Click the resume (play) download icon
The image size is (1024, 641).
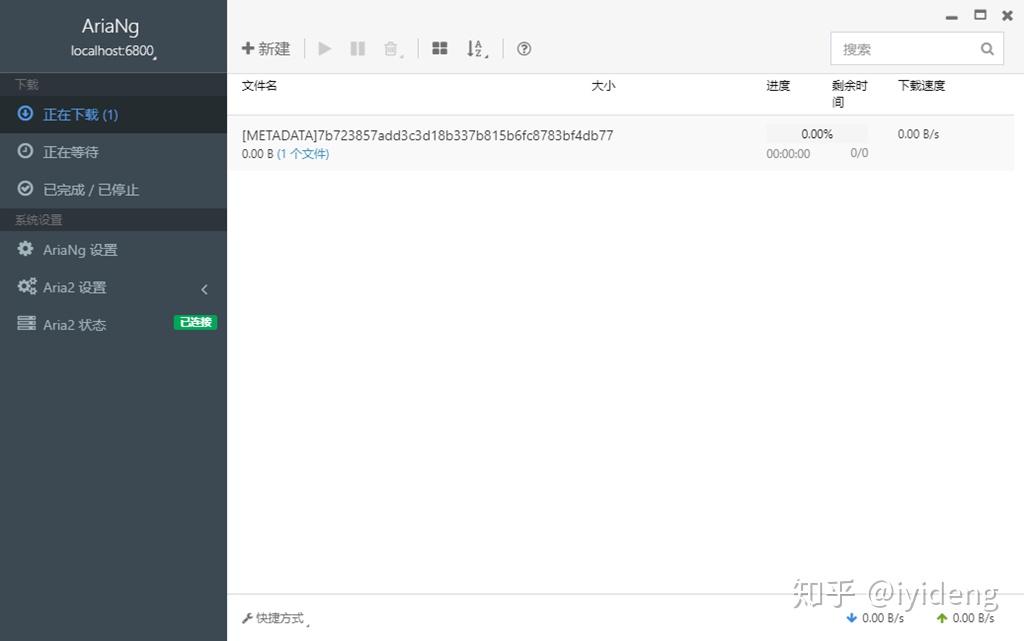coord(323,48)
